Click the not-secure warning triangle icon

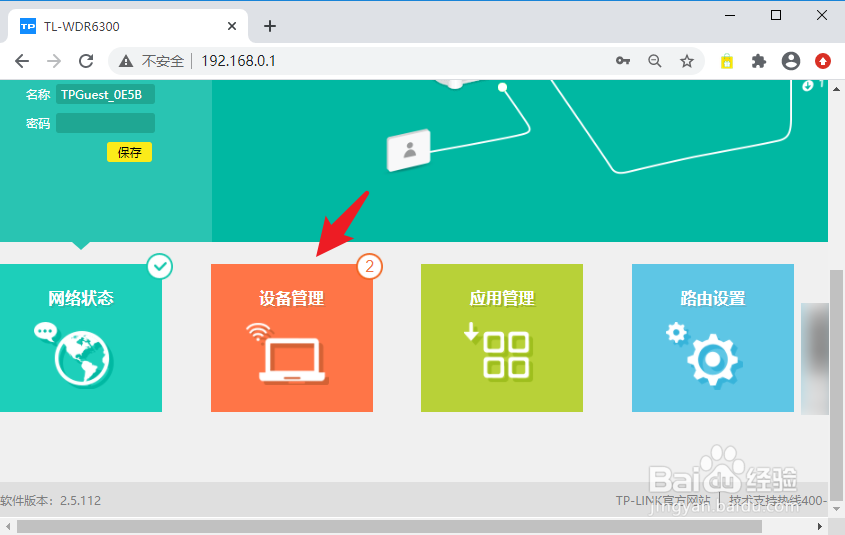pos(126,61)
